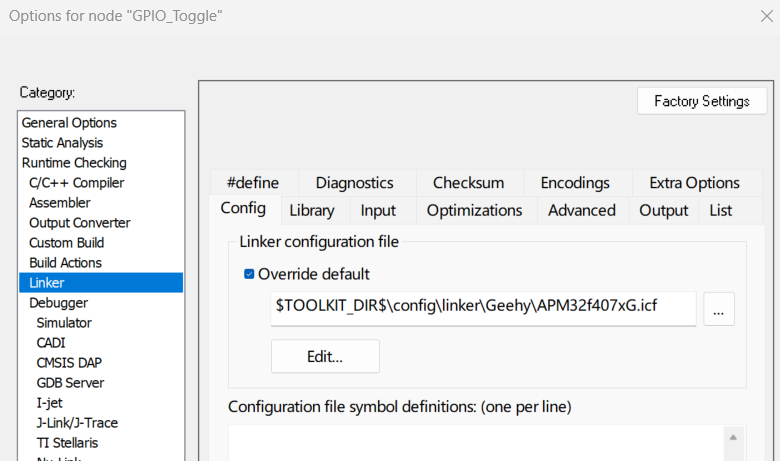
Task: Select General Options category
Action: coord(69,123)
